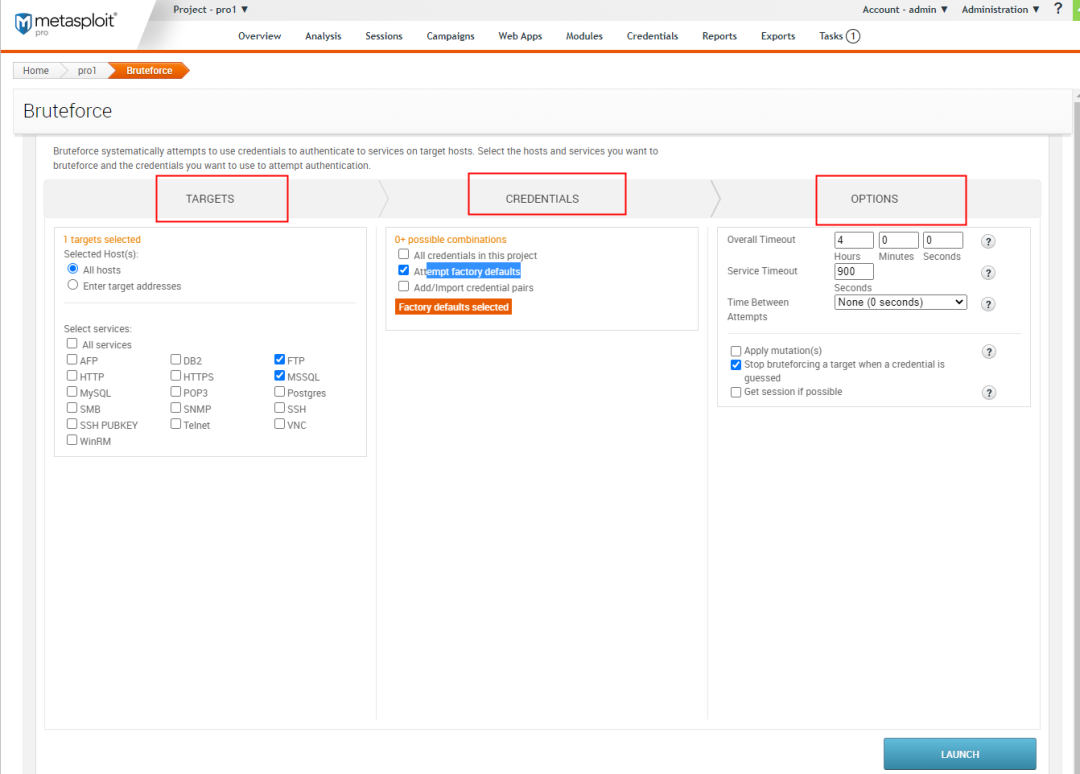Open Time Between Attempts dropdown
1080x774 pixels.
point(900,302)
